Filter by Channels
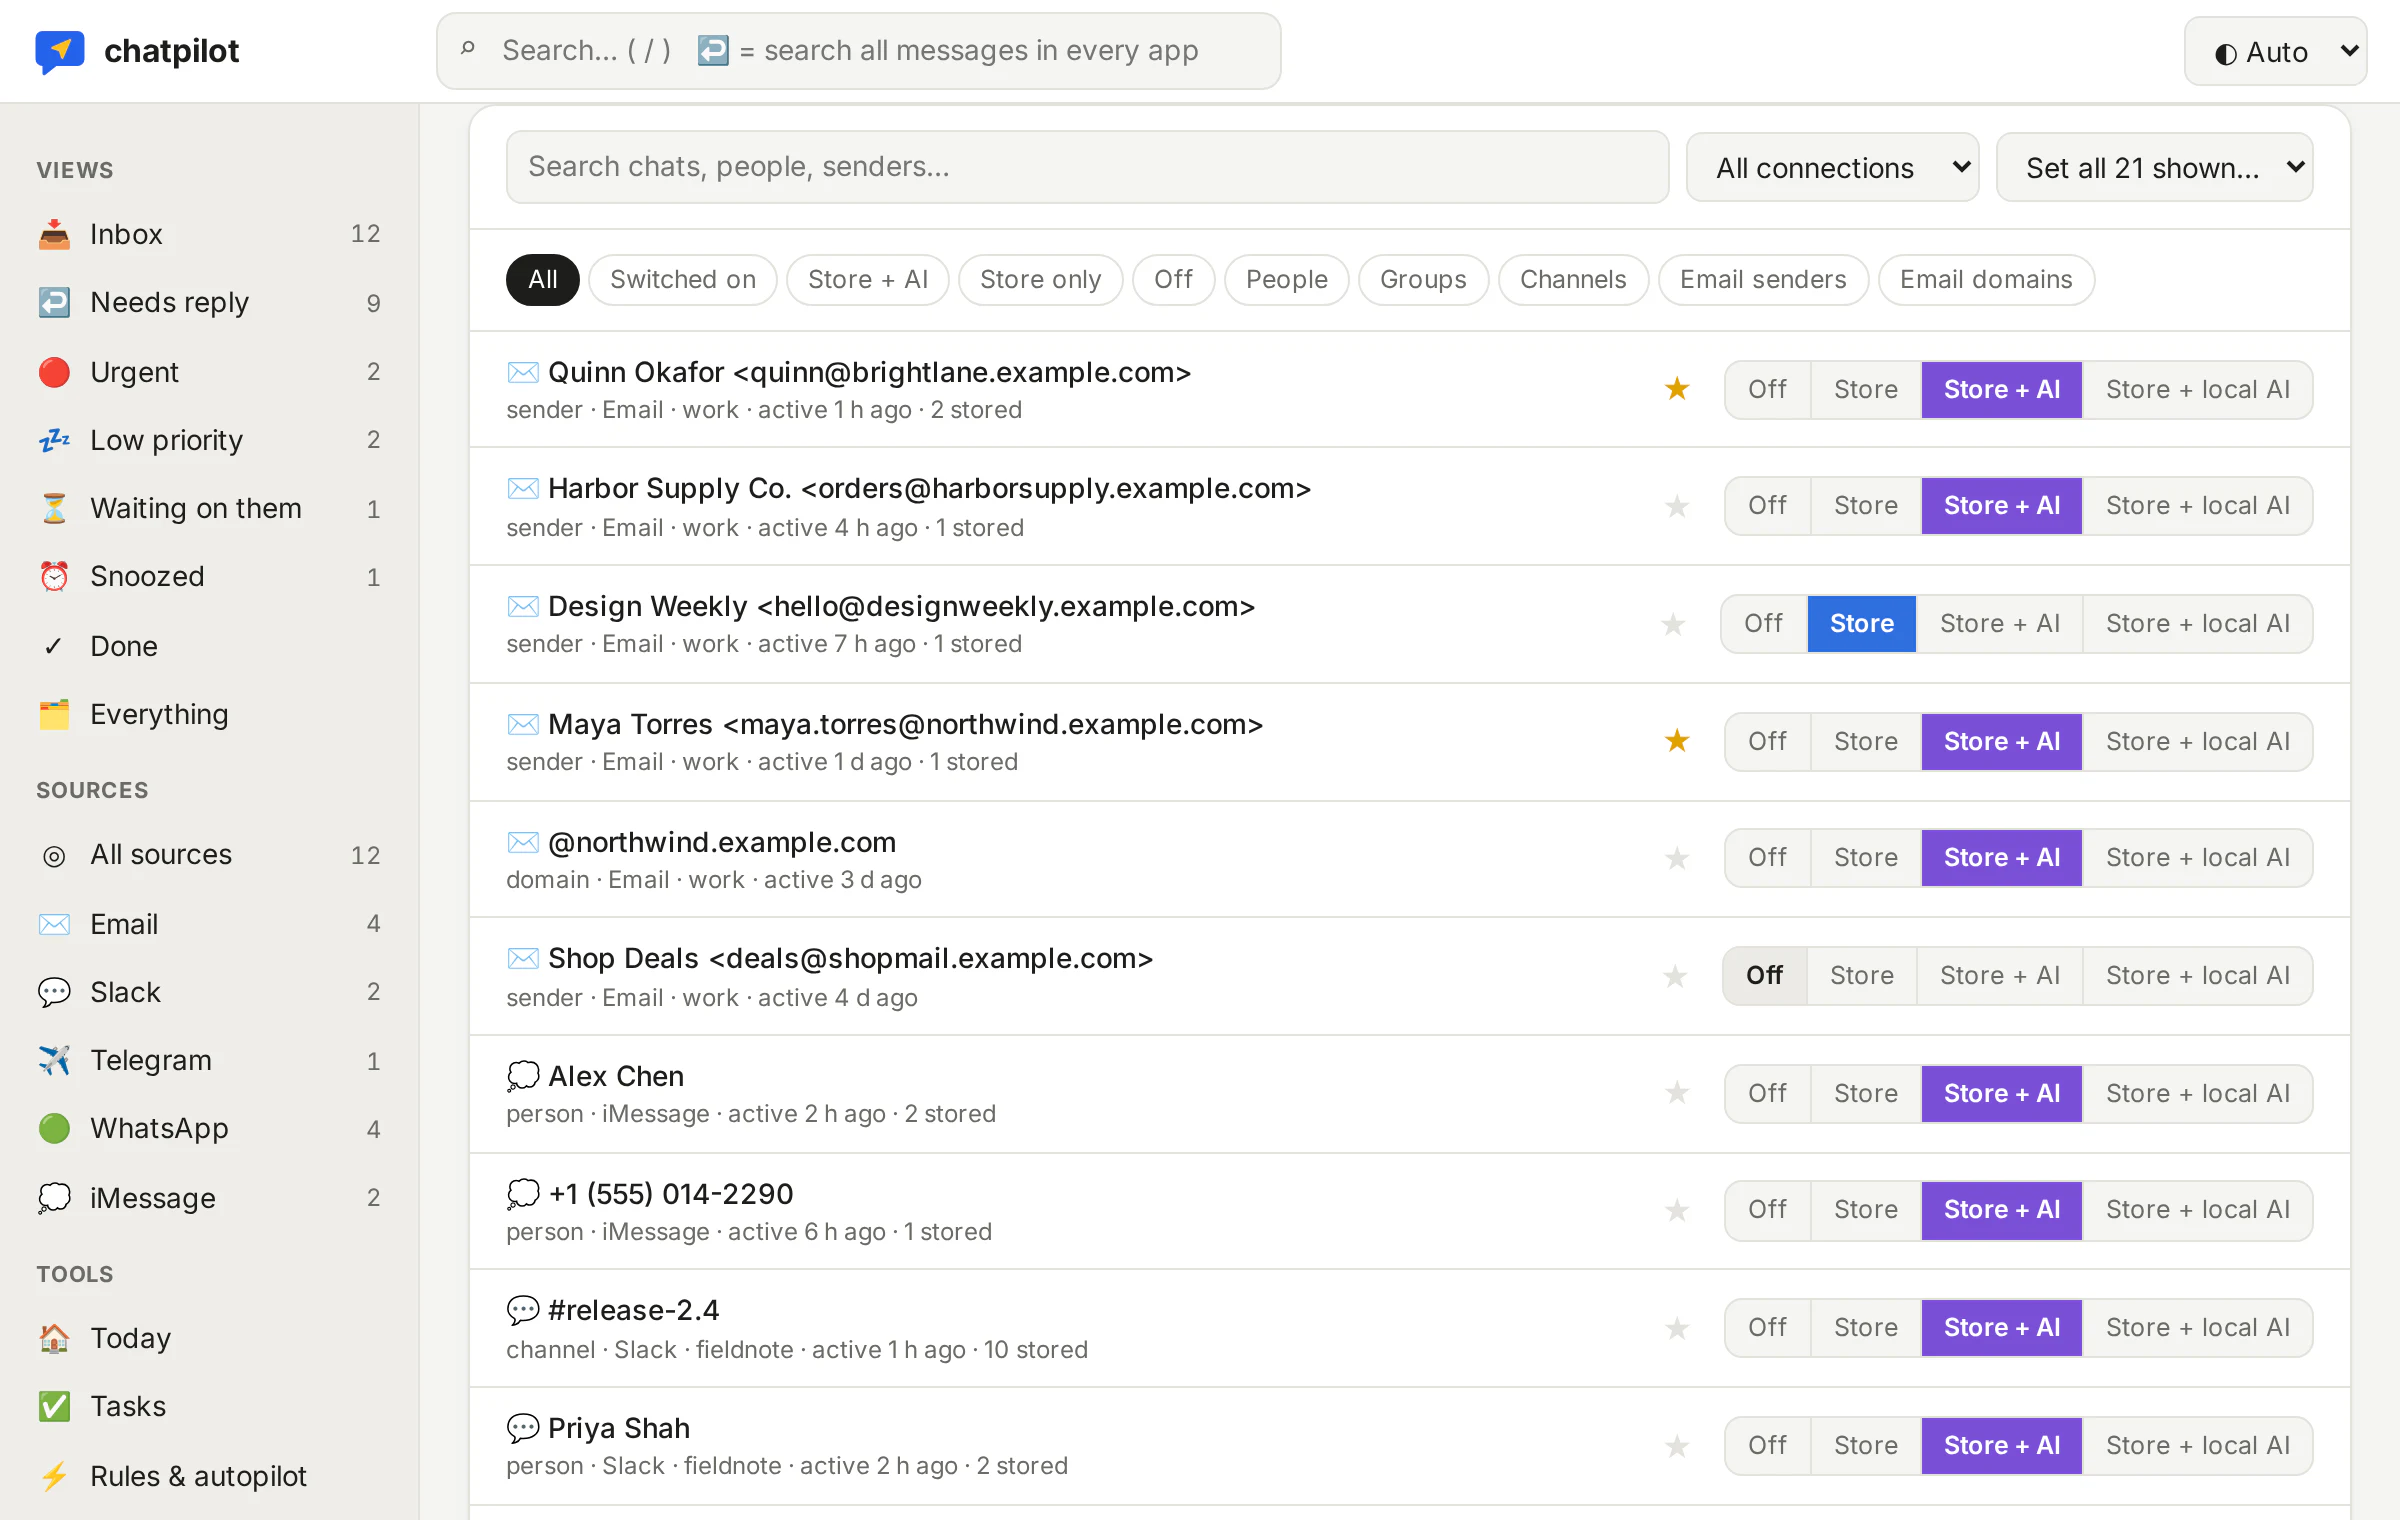Image resolution: width=2400 pixels, height=1520 pixels. click(1573, 280)
